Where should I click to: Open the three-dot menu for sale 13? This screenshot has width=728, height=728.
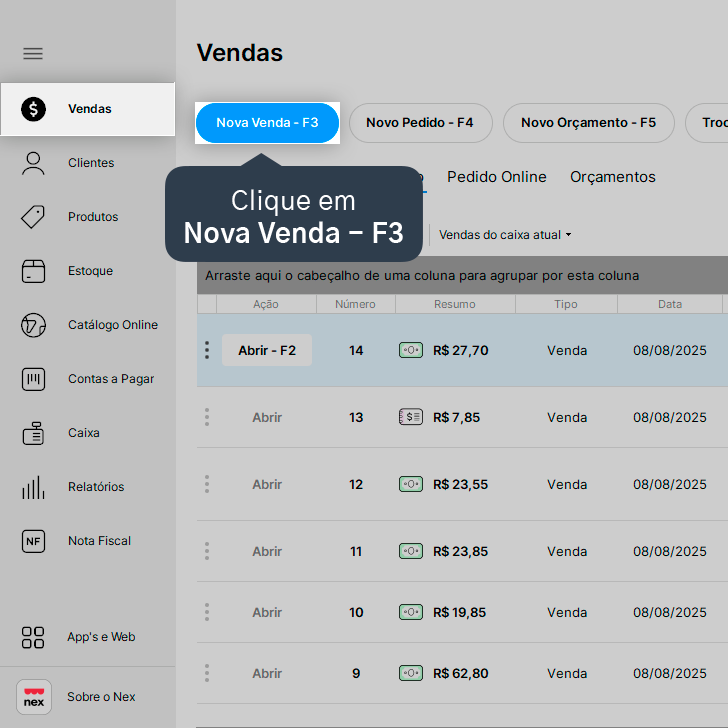tap(207, 417)
